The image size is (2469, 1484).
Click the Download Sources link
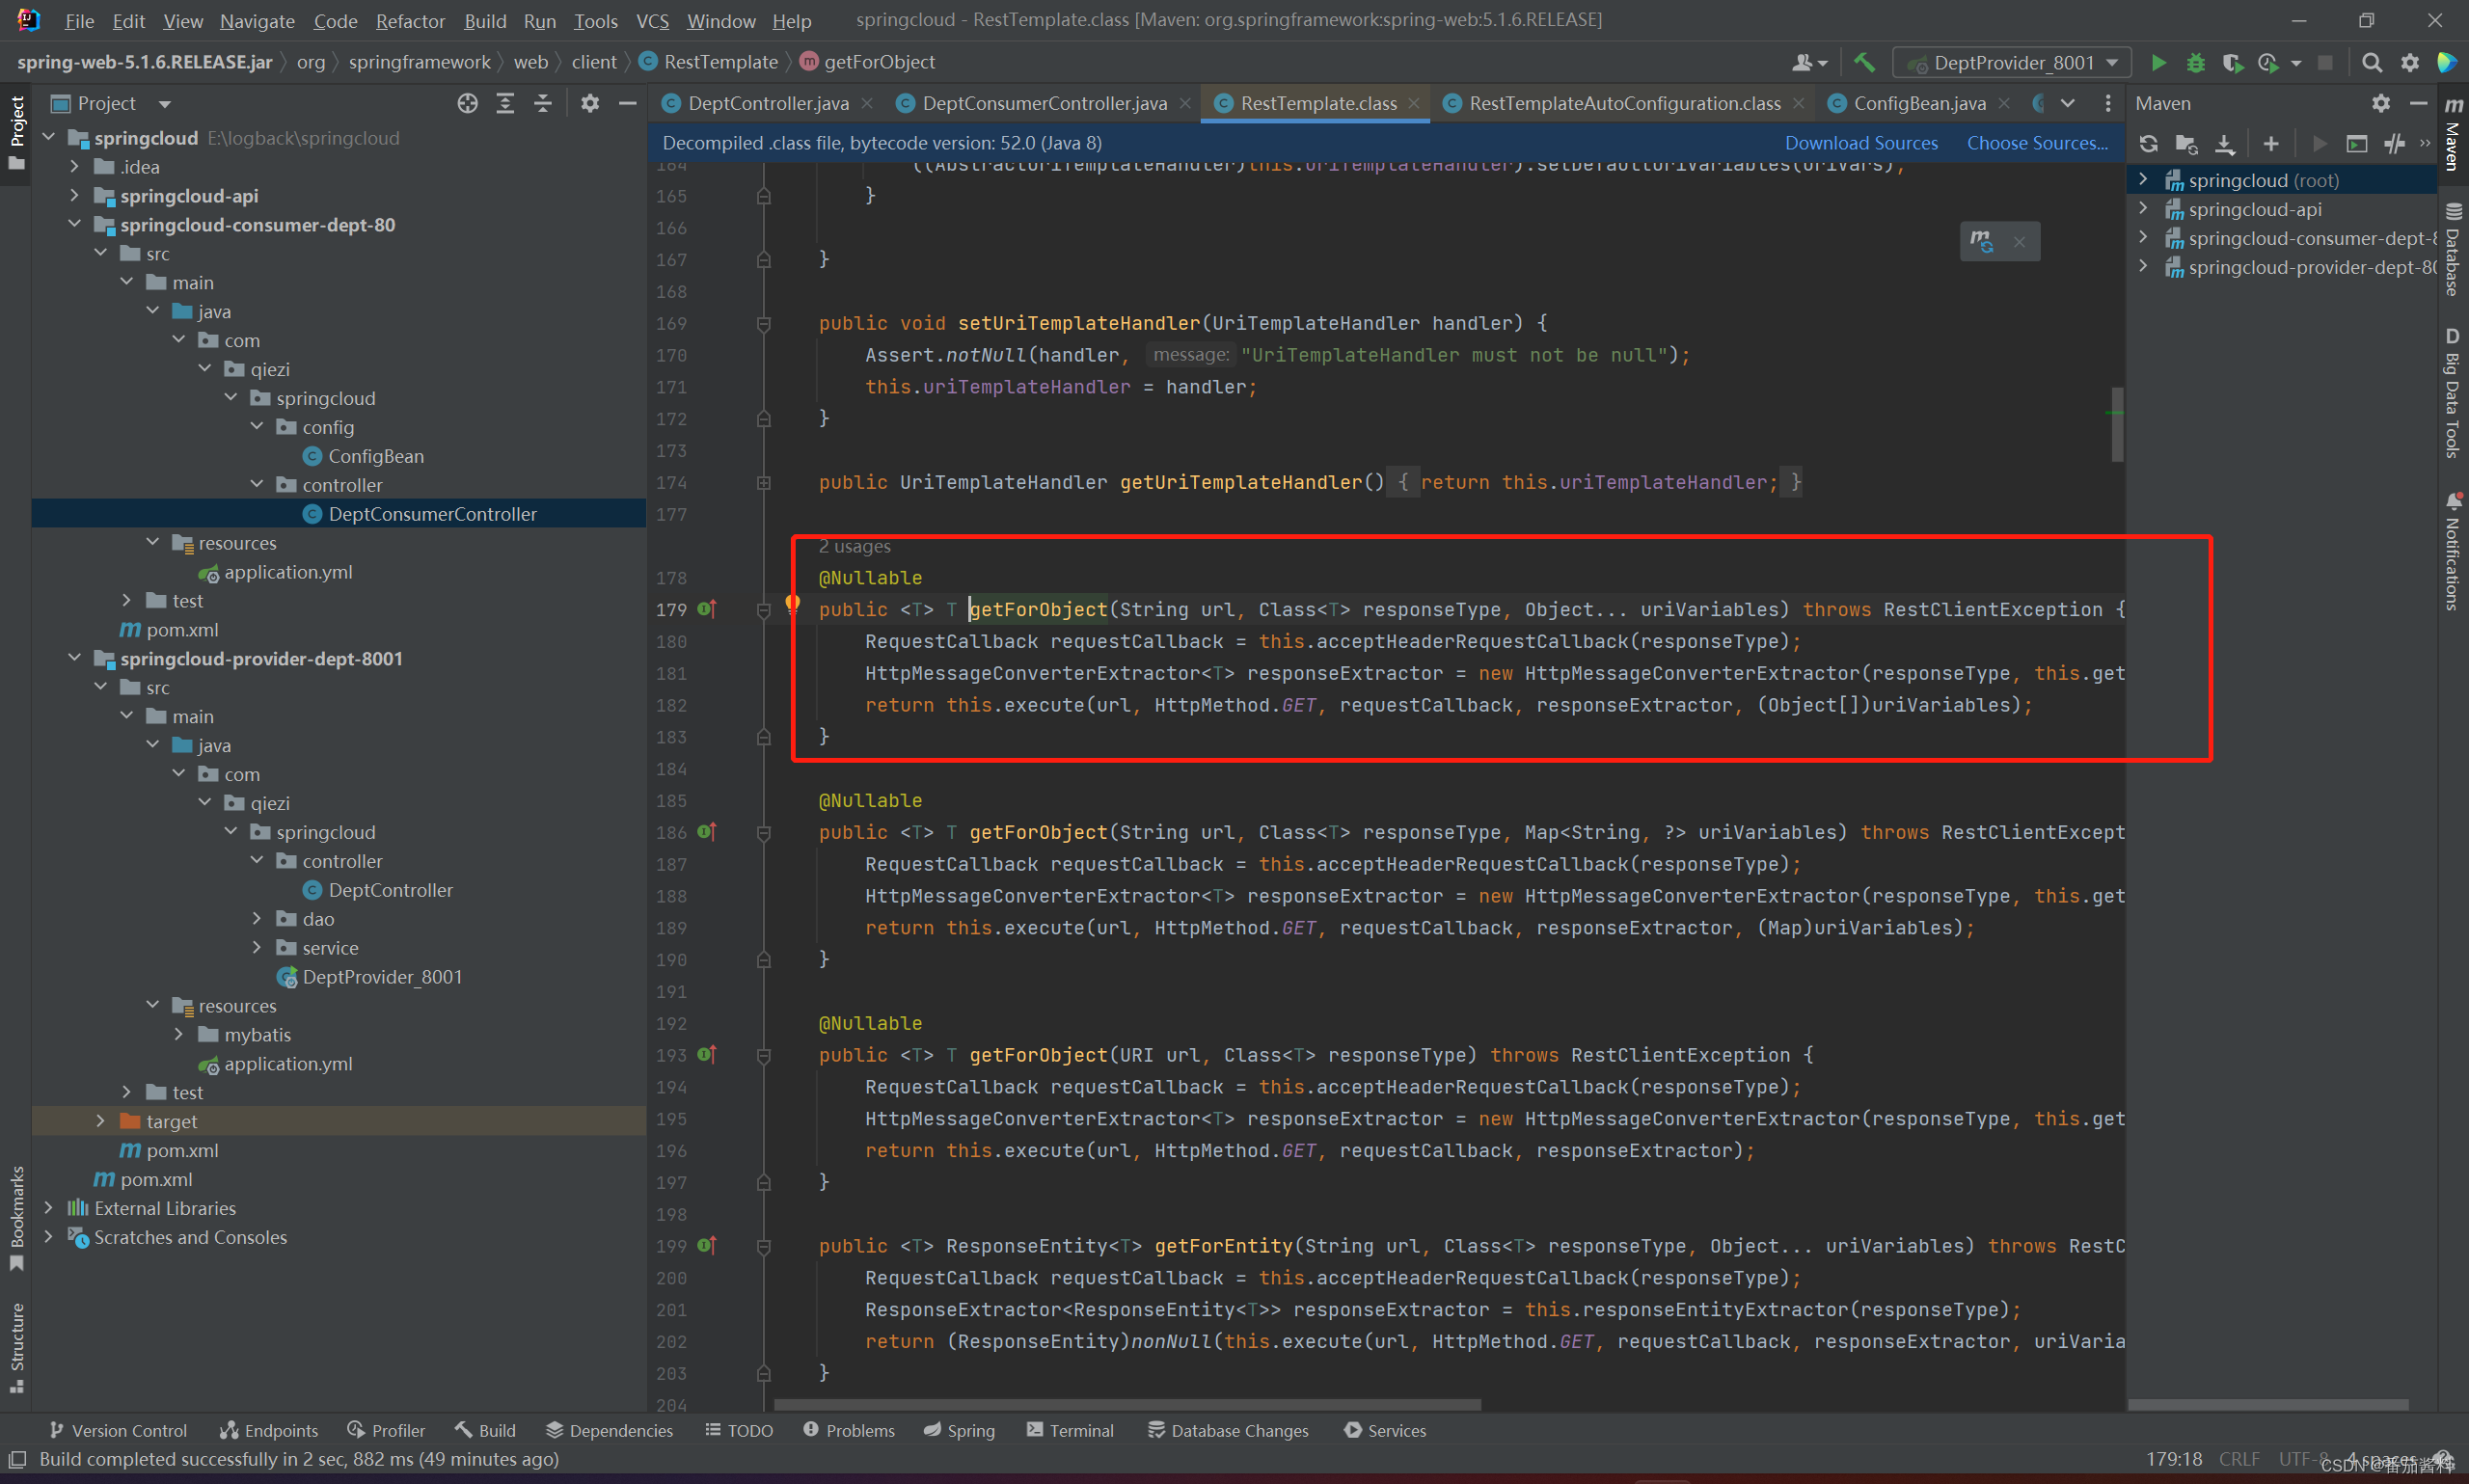click(x=1860, y=143)
